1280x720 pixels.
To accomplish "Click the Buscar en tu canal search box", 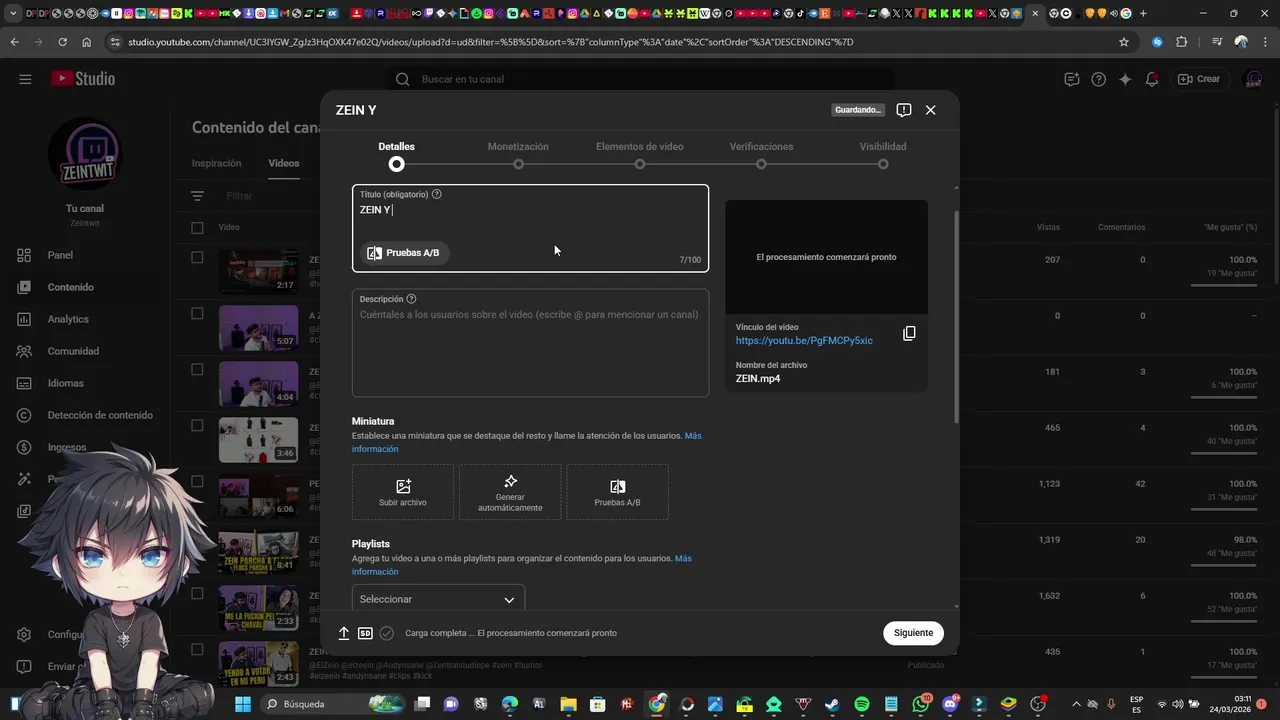I will (640, 79).
